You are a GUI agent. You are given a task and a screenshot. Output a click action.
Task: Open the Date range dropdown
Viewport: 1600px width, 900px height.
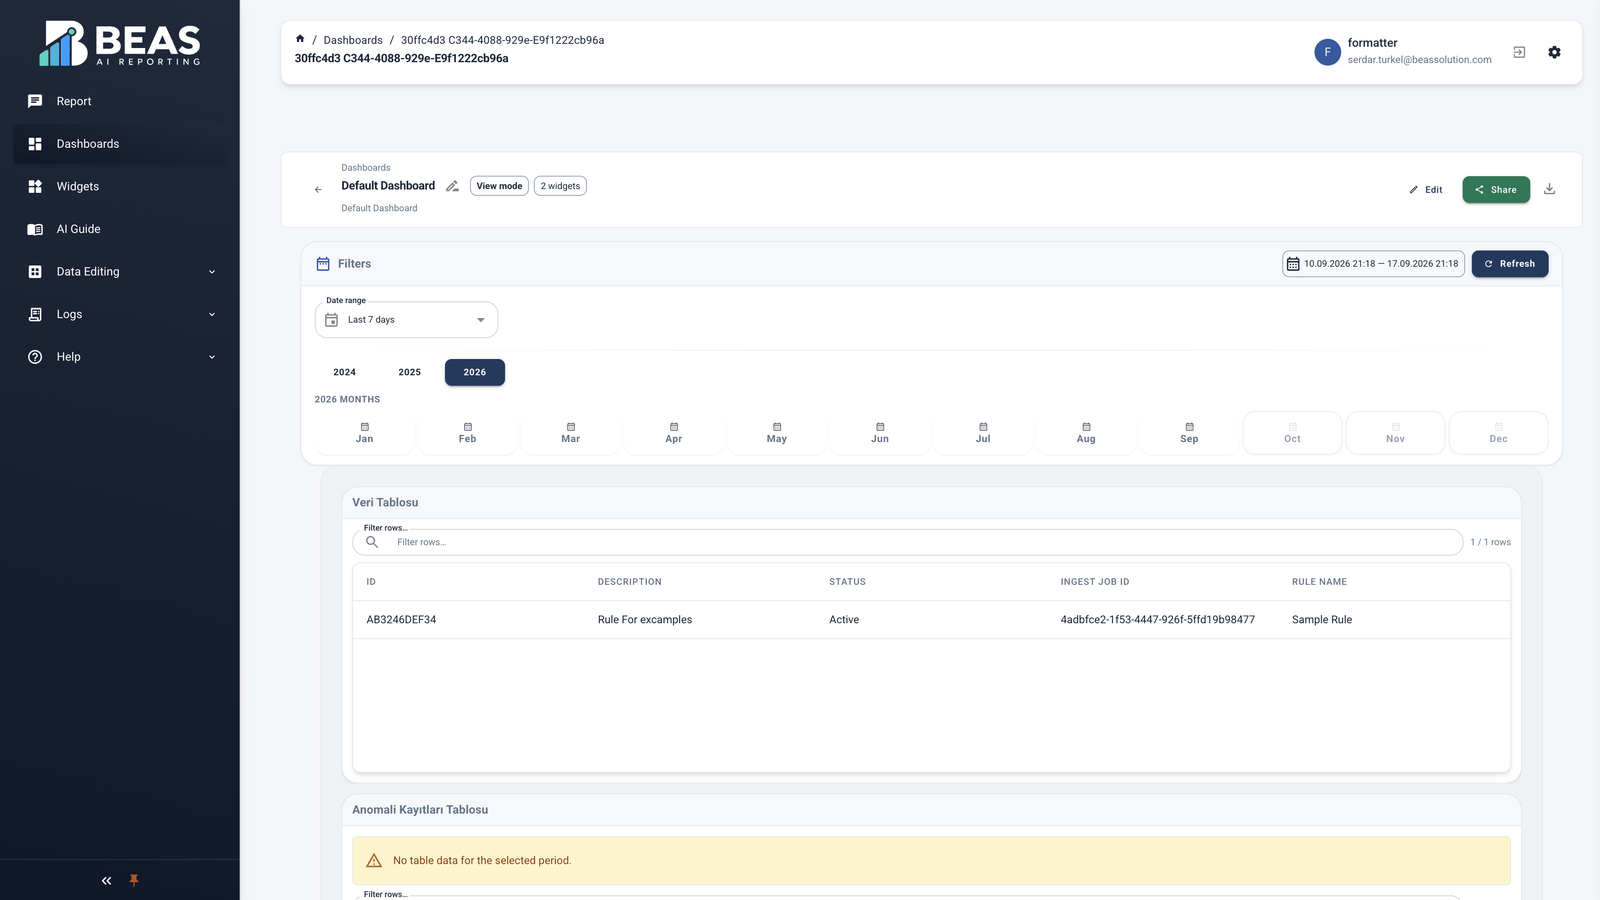click(x=406, y=320)
